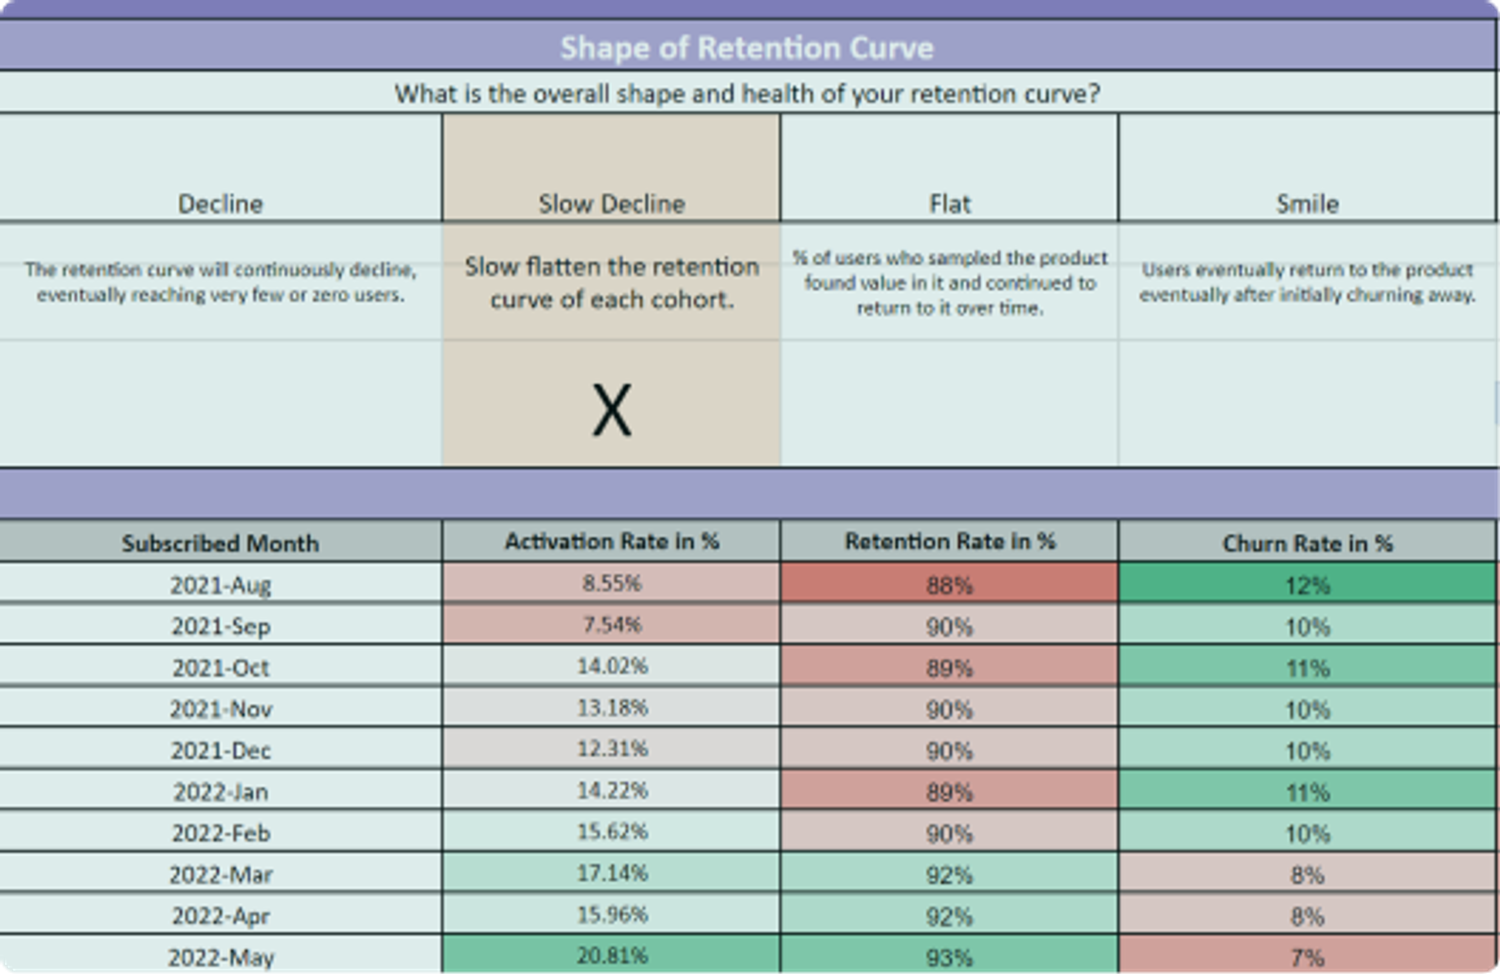Click the 88% retention cell for 2021-Aug
Viewport: 1500px width, 974px height.
pos(949,584)
